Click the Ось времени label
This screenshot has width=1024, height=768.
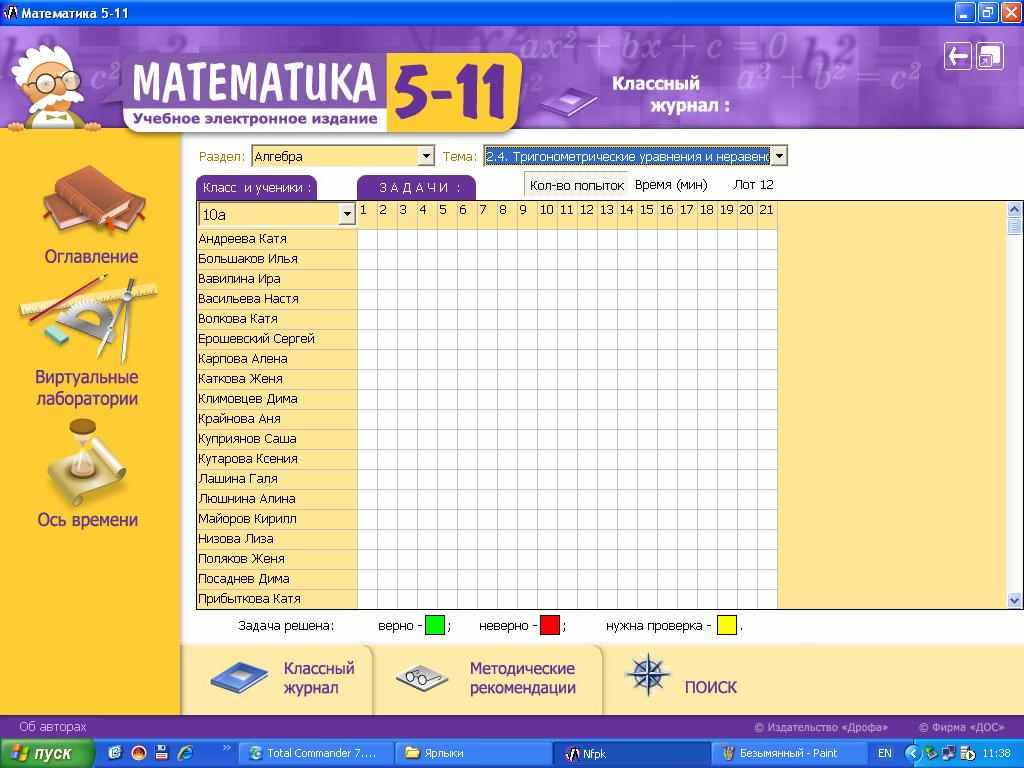point(88,520)
